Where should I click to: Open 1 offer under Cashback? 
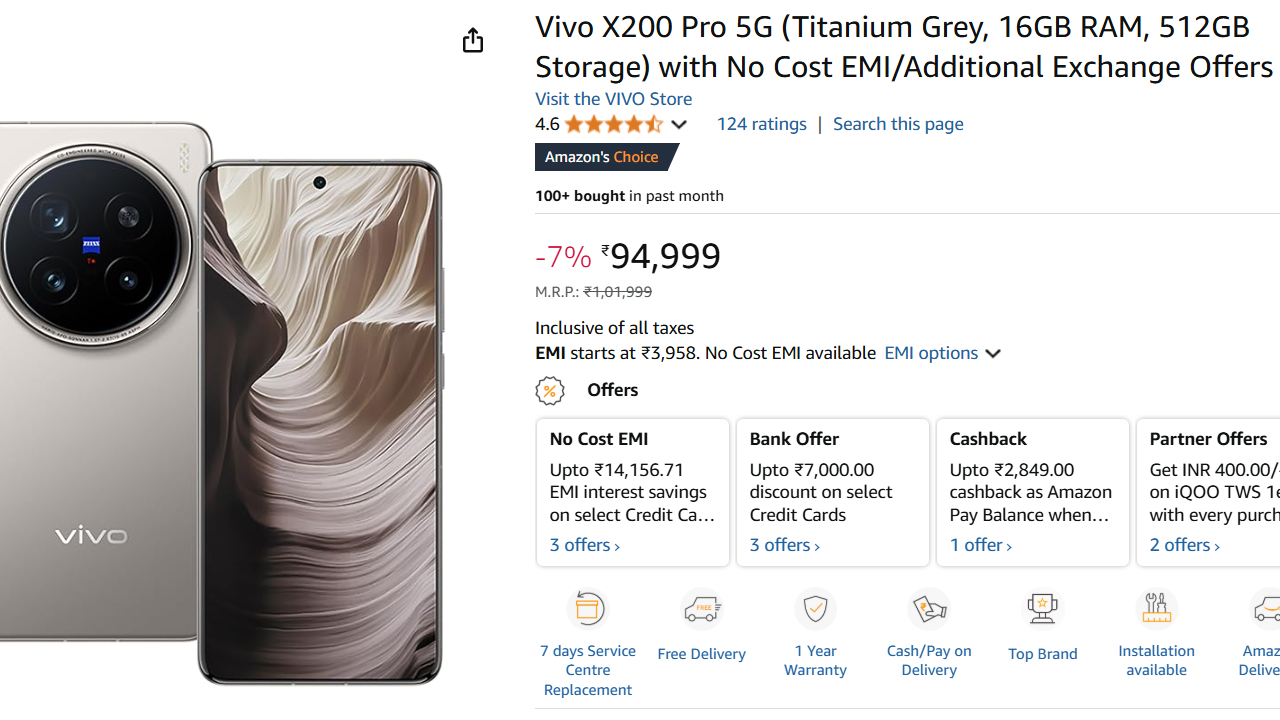point(981,545)
